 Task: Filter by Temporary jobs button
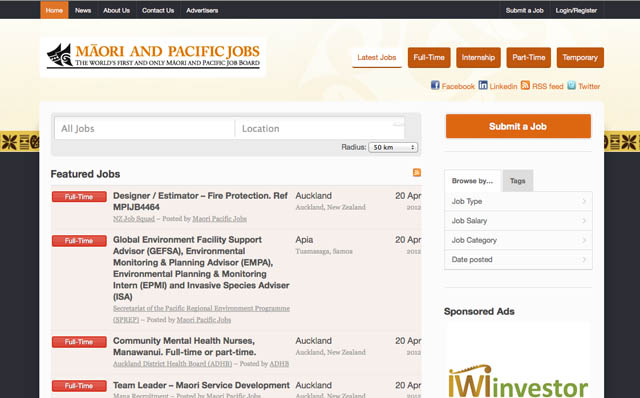click(x=580, y=58)
